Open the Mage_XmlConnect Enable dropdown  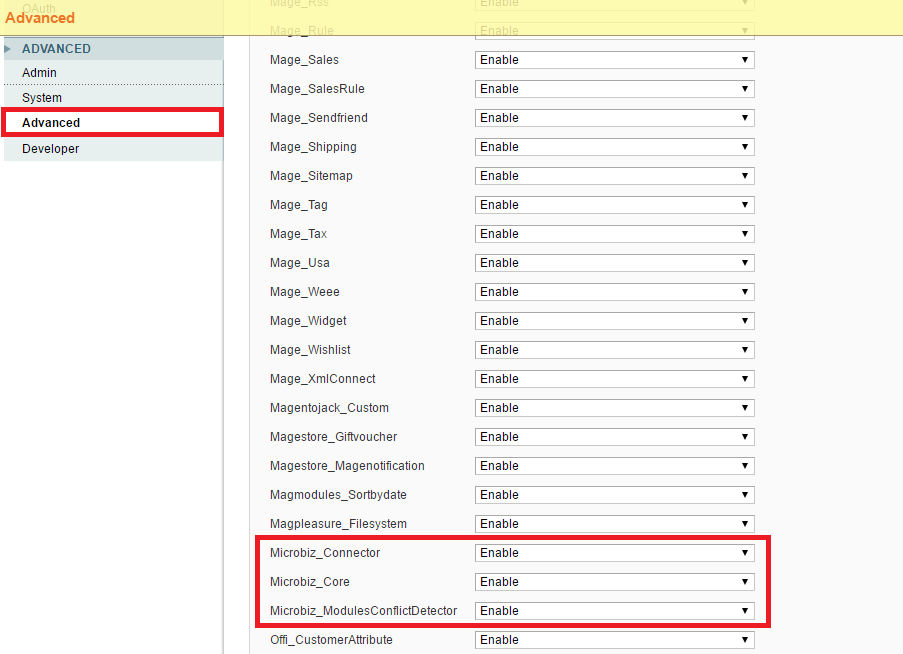pyautogui.click(x=614, y=379)
